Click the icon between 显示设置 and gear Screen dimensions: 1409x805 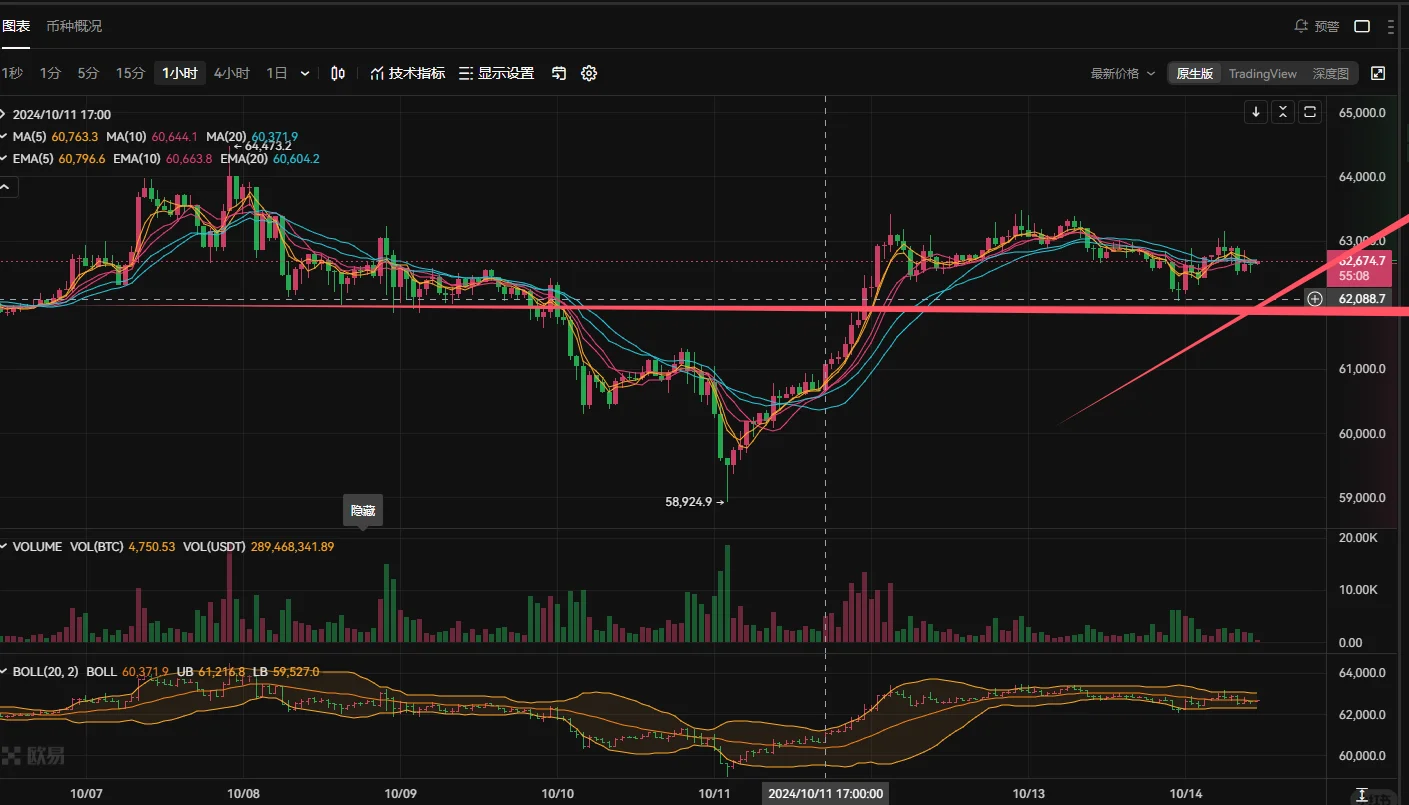click(x=559, y=73)
